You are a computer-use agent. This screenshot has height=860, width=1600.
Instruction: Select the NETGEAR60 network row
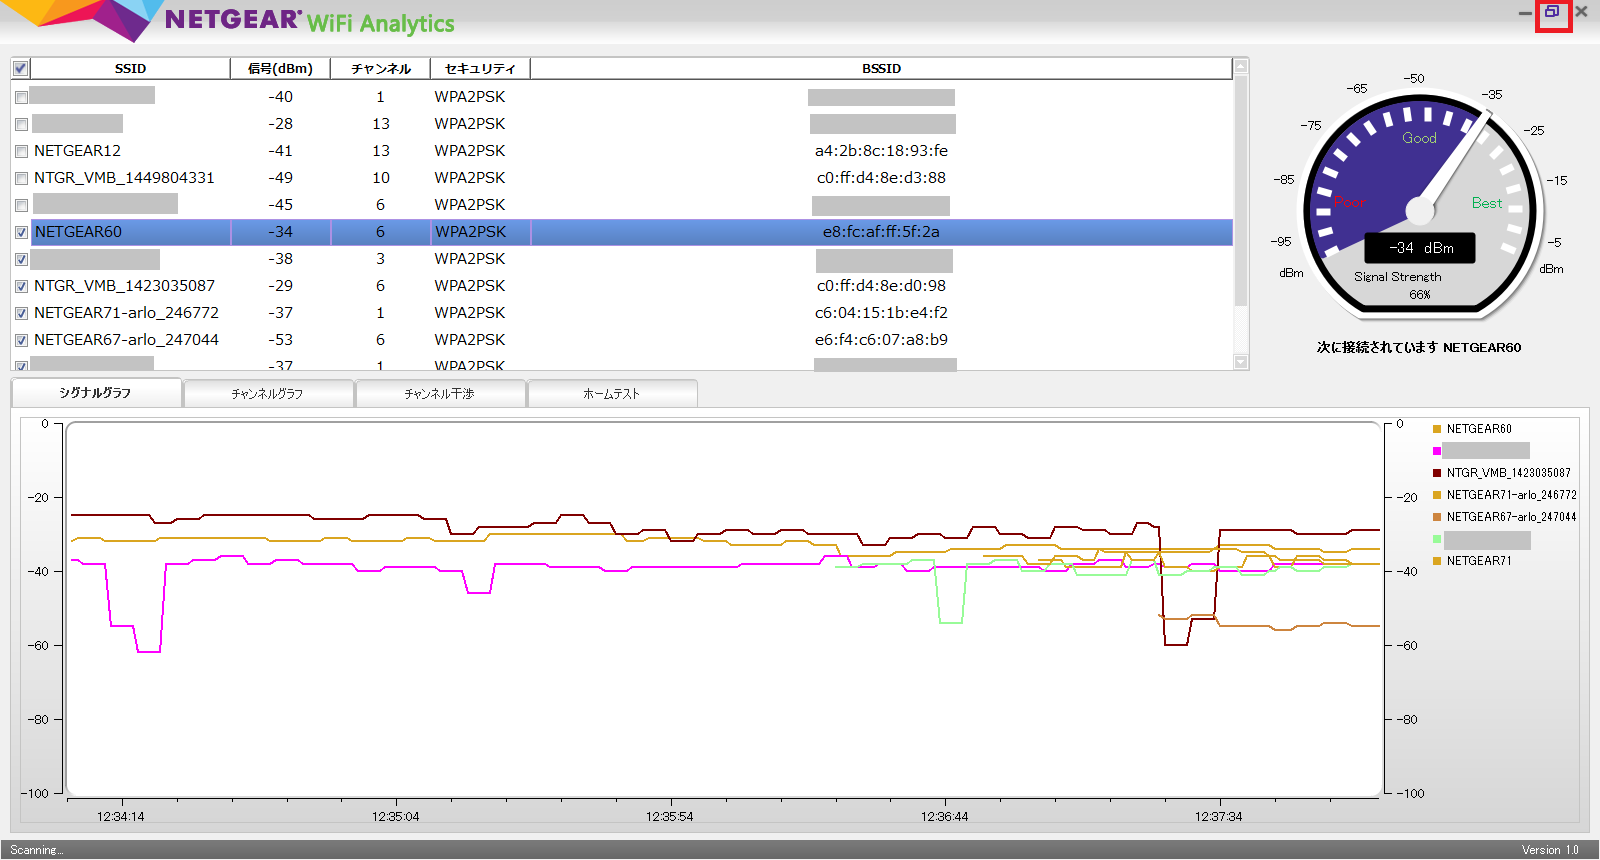click(x=622, y=232)
